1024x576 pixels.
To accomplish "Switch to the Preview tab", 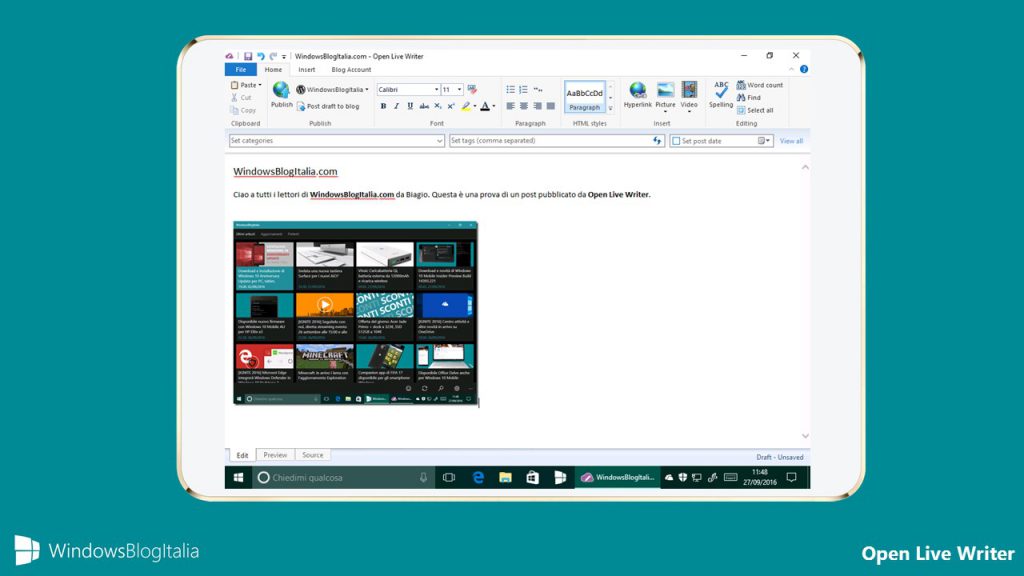I will 275,455.
